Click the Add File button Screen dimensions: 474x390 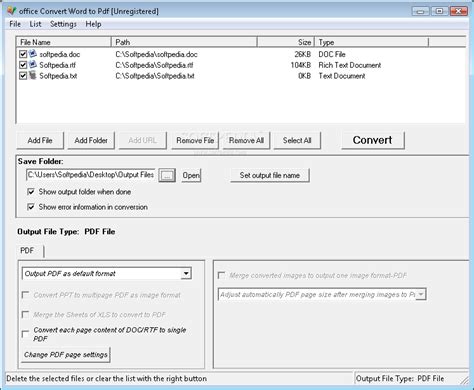[40, 140]
